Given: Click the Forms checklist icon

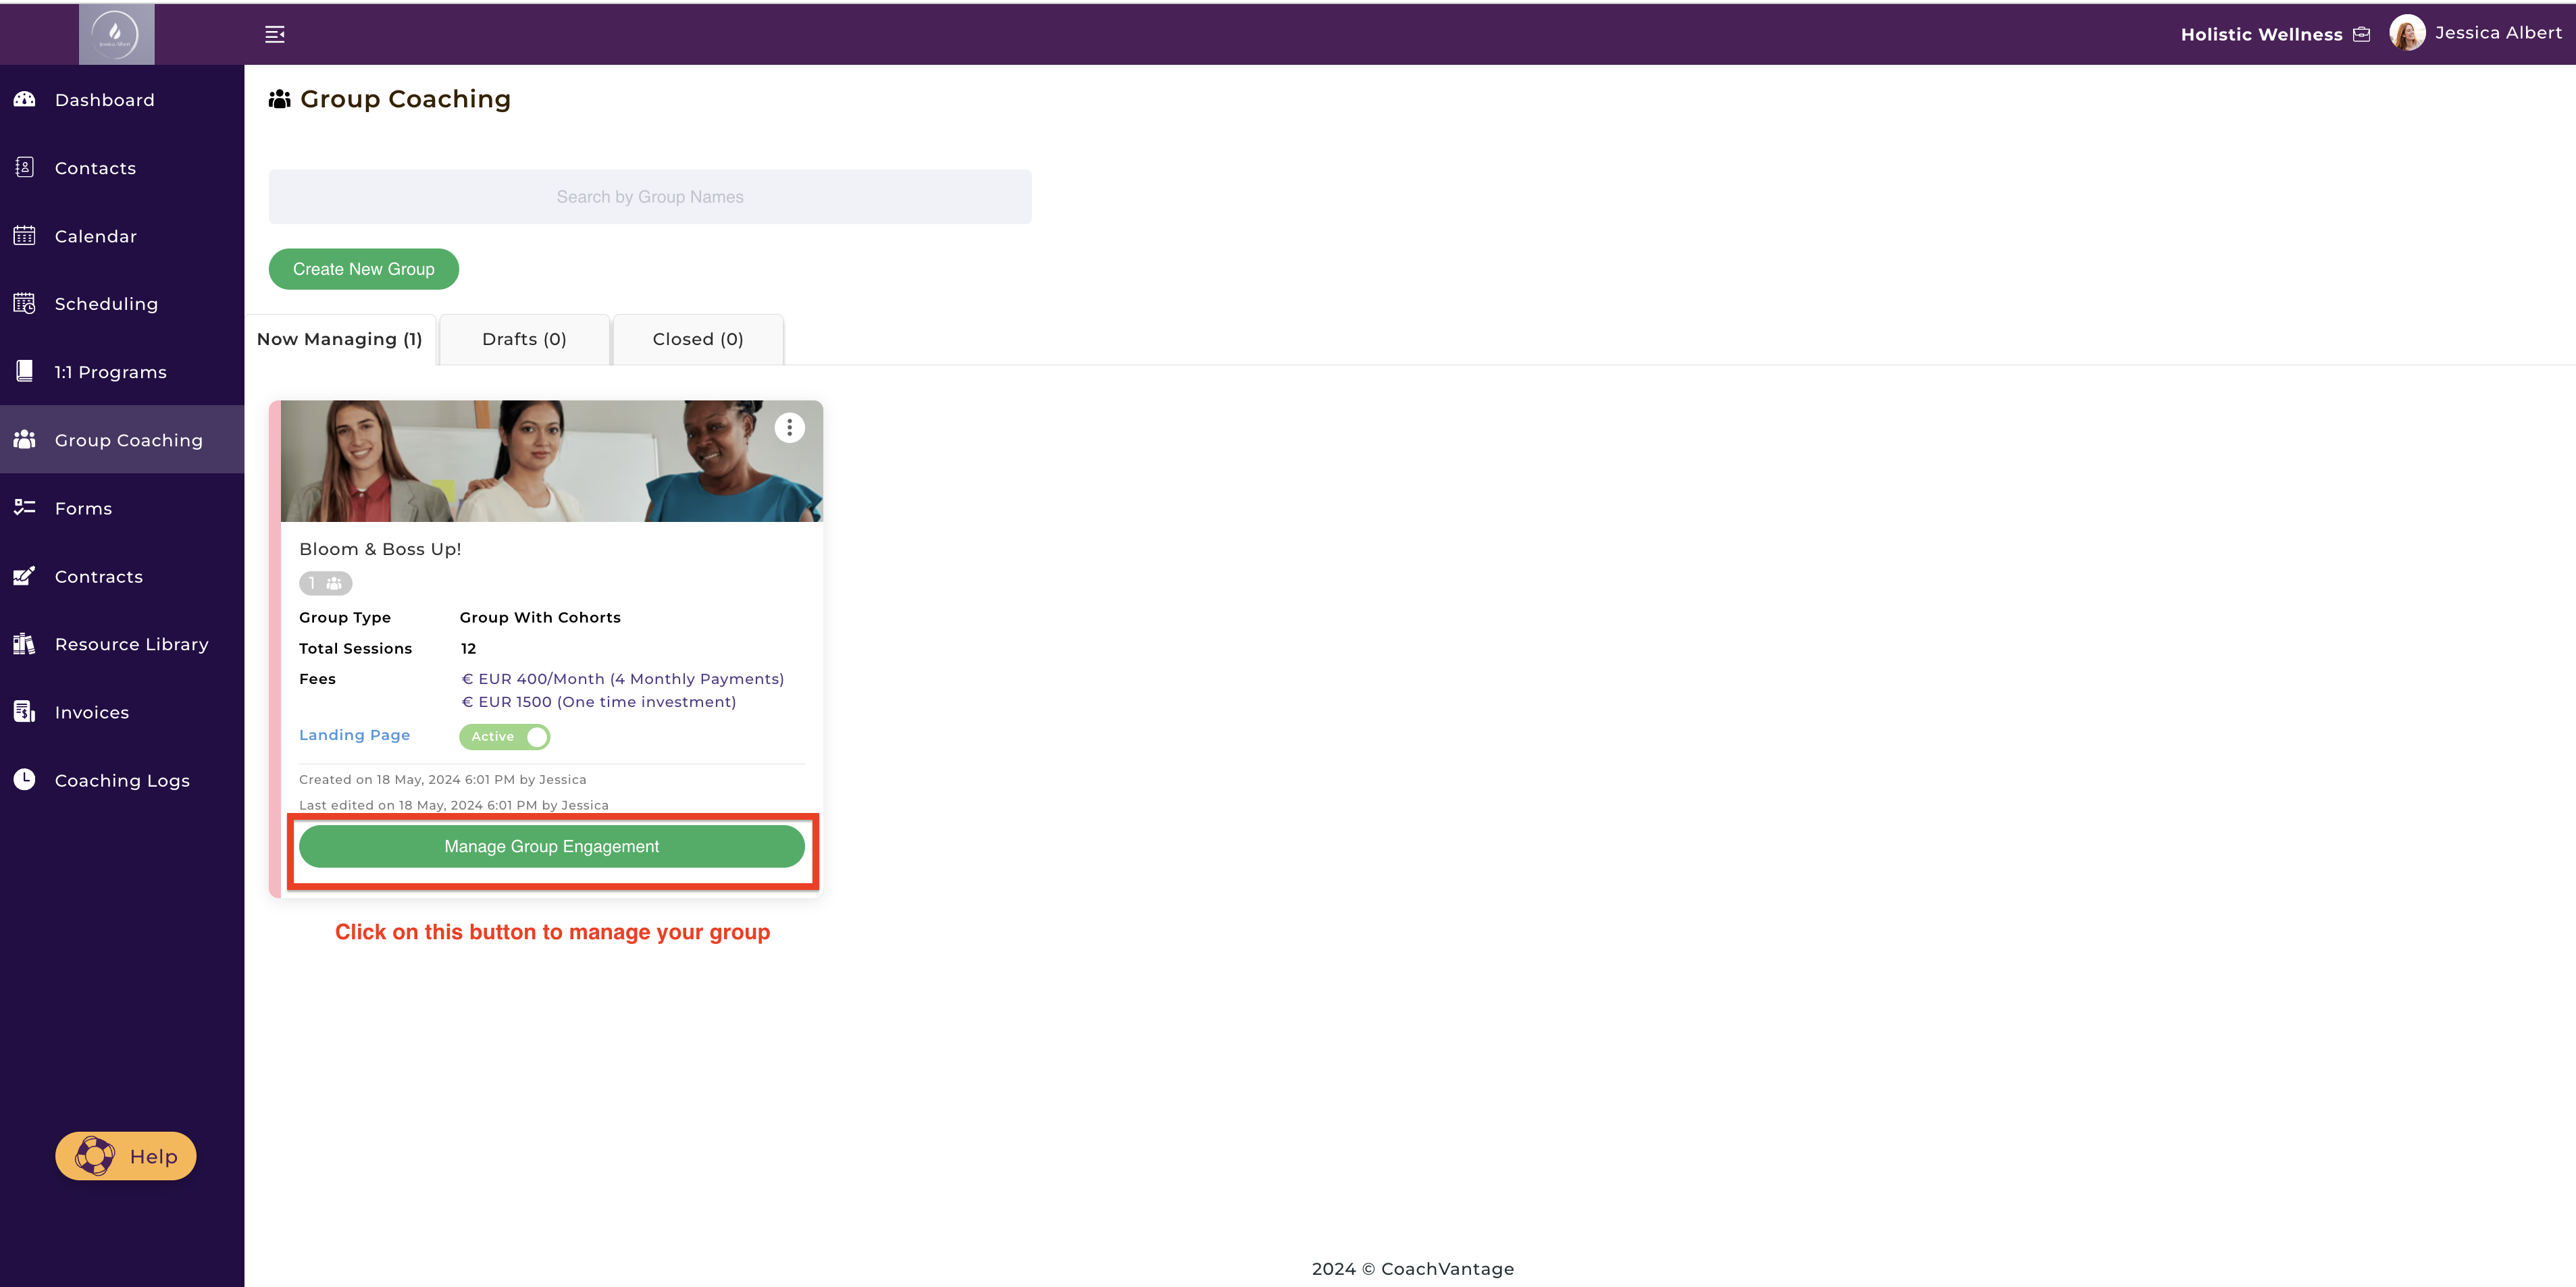Looking at the screenshot, I should 25,508.
